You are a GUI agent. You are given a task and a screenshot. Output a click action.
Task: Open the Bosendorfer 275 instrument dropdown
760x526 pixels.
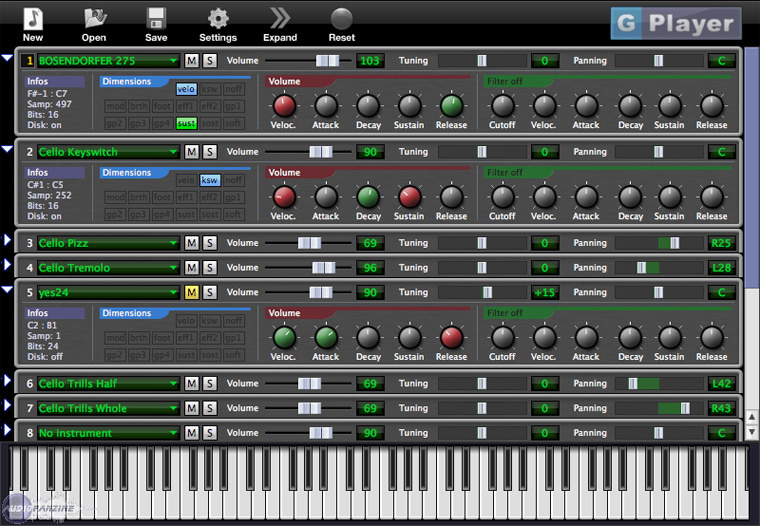pyautogui.click(x=108, y=61)
